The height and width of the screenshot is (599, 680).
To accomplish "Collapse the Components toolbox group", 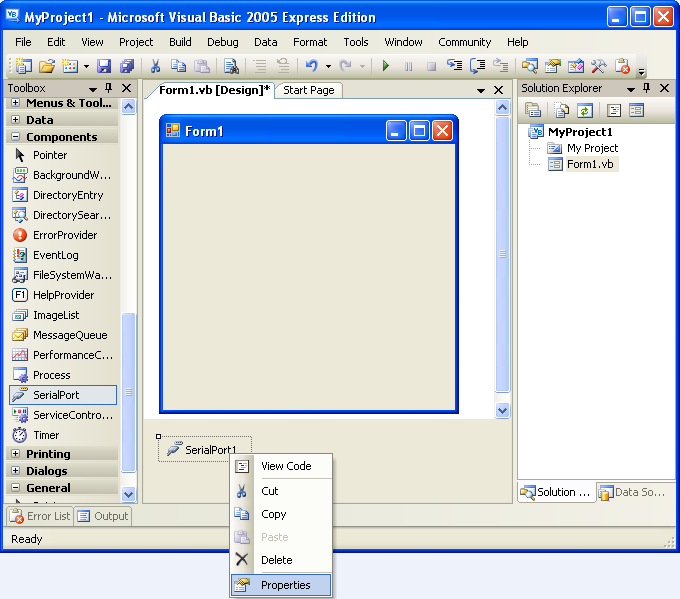I will (x=16, y=137).
